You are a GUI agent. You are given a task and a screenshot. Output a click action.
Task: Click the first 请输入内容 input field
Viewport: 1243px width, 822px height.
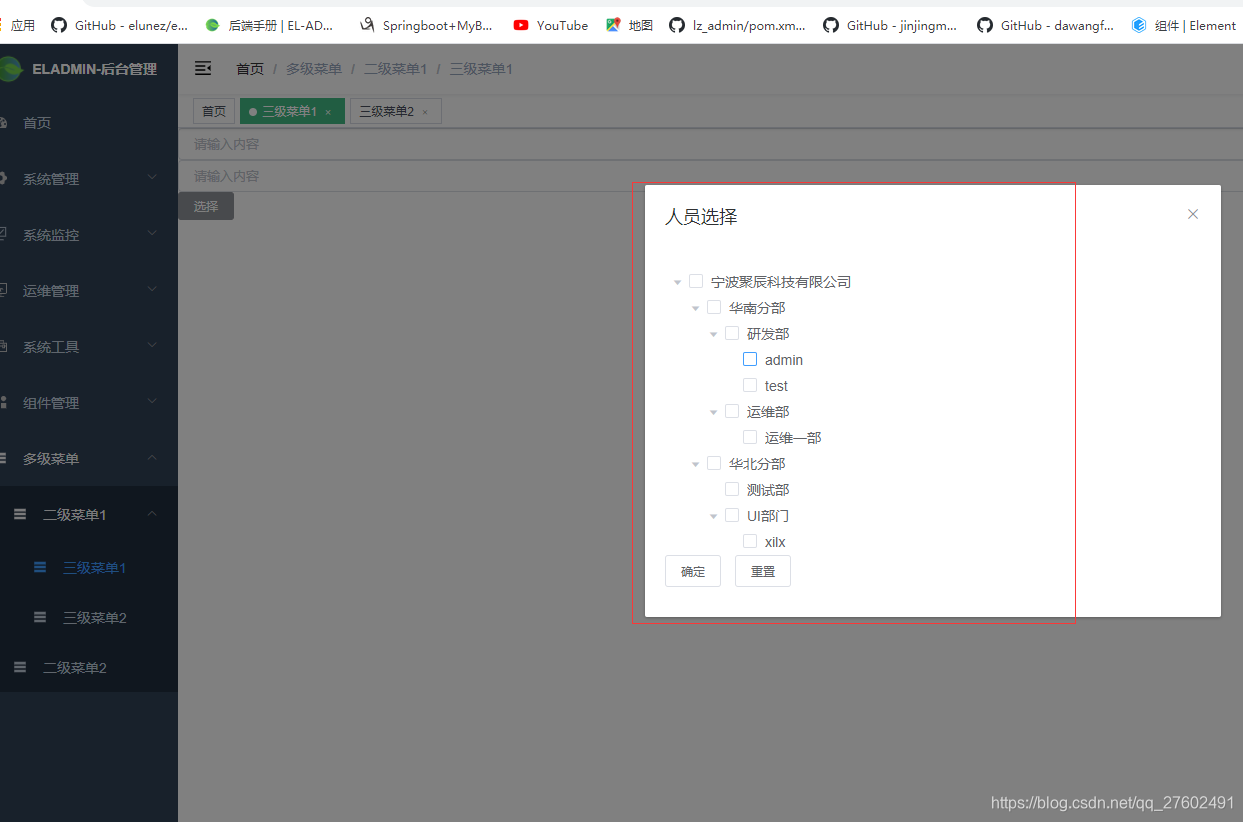710,144
